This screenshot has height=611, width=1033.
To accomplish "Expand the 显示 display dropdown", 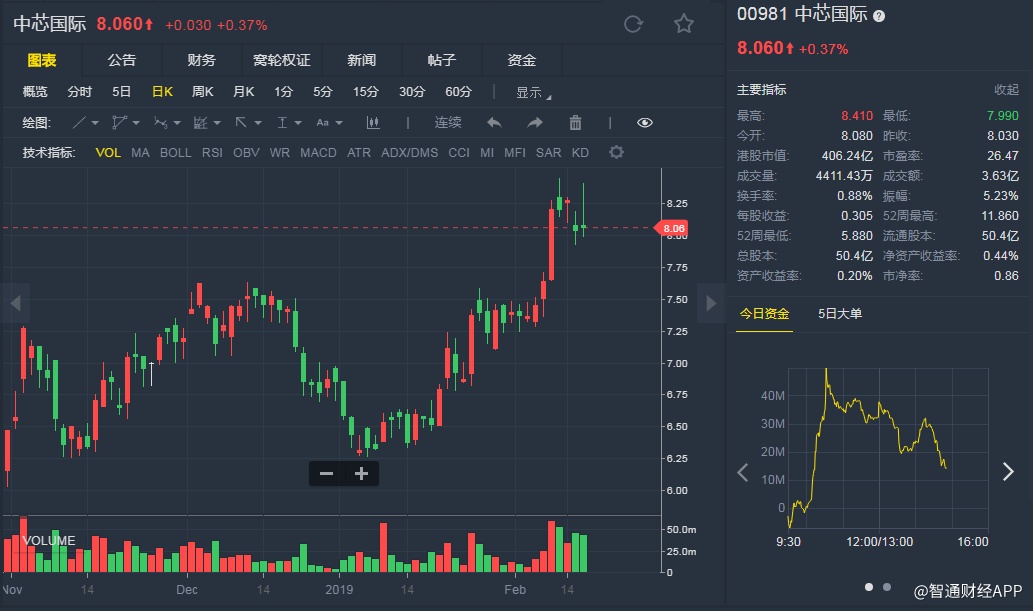I will coord(533,93).
